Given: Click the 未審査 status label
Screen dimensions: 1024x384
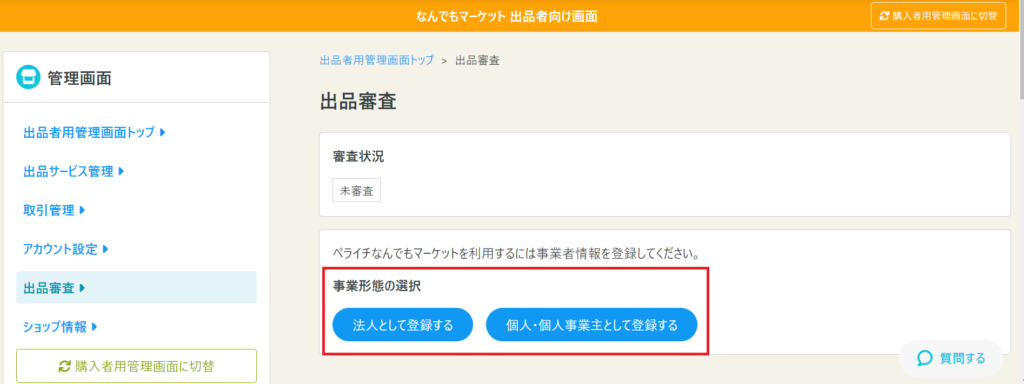Looking at the screenshot, I should pyautogui.click(x=357, y=191).
